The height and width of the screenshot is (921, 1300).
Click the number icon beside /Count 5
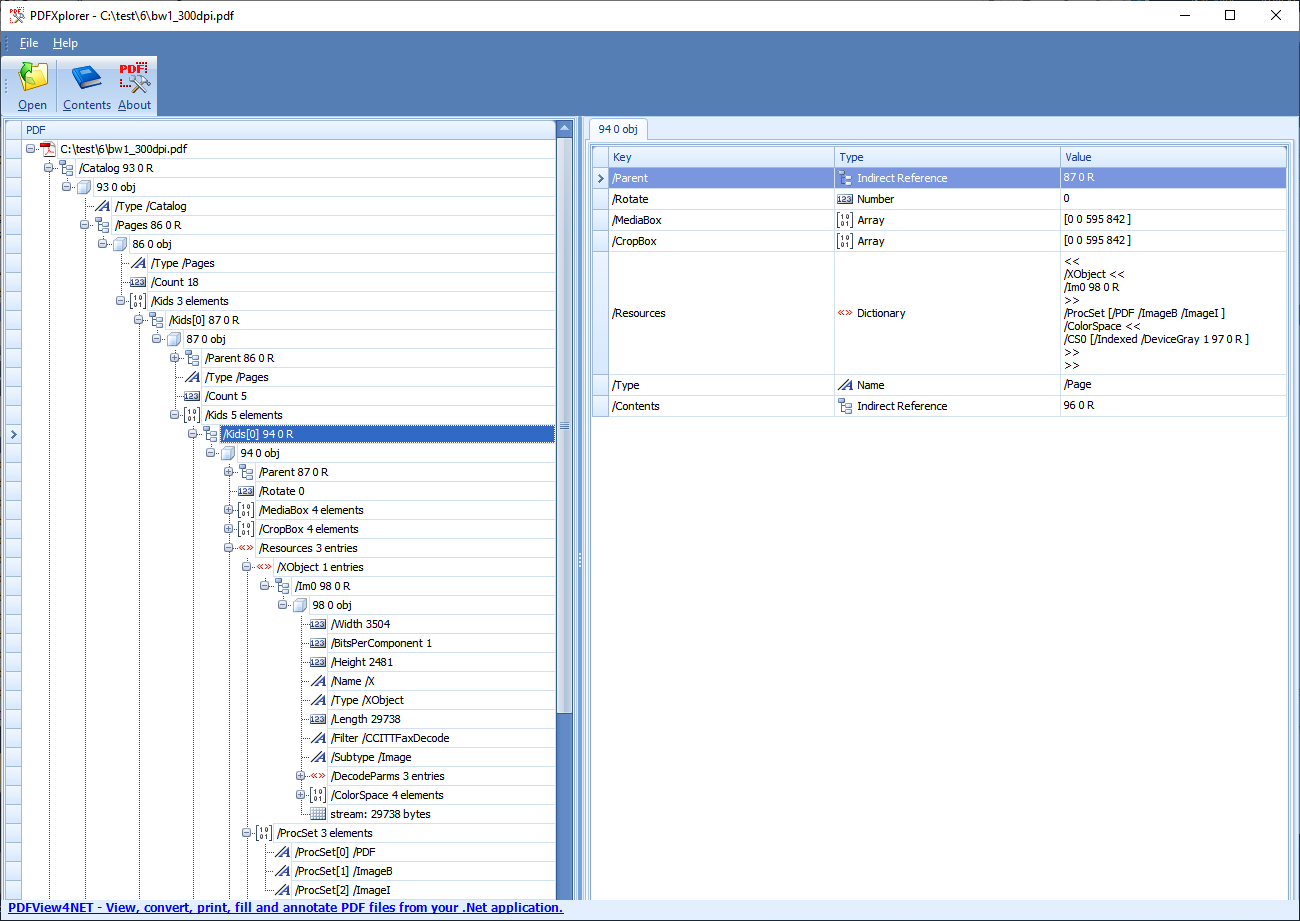coord(192,396)
